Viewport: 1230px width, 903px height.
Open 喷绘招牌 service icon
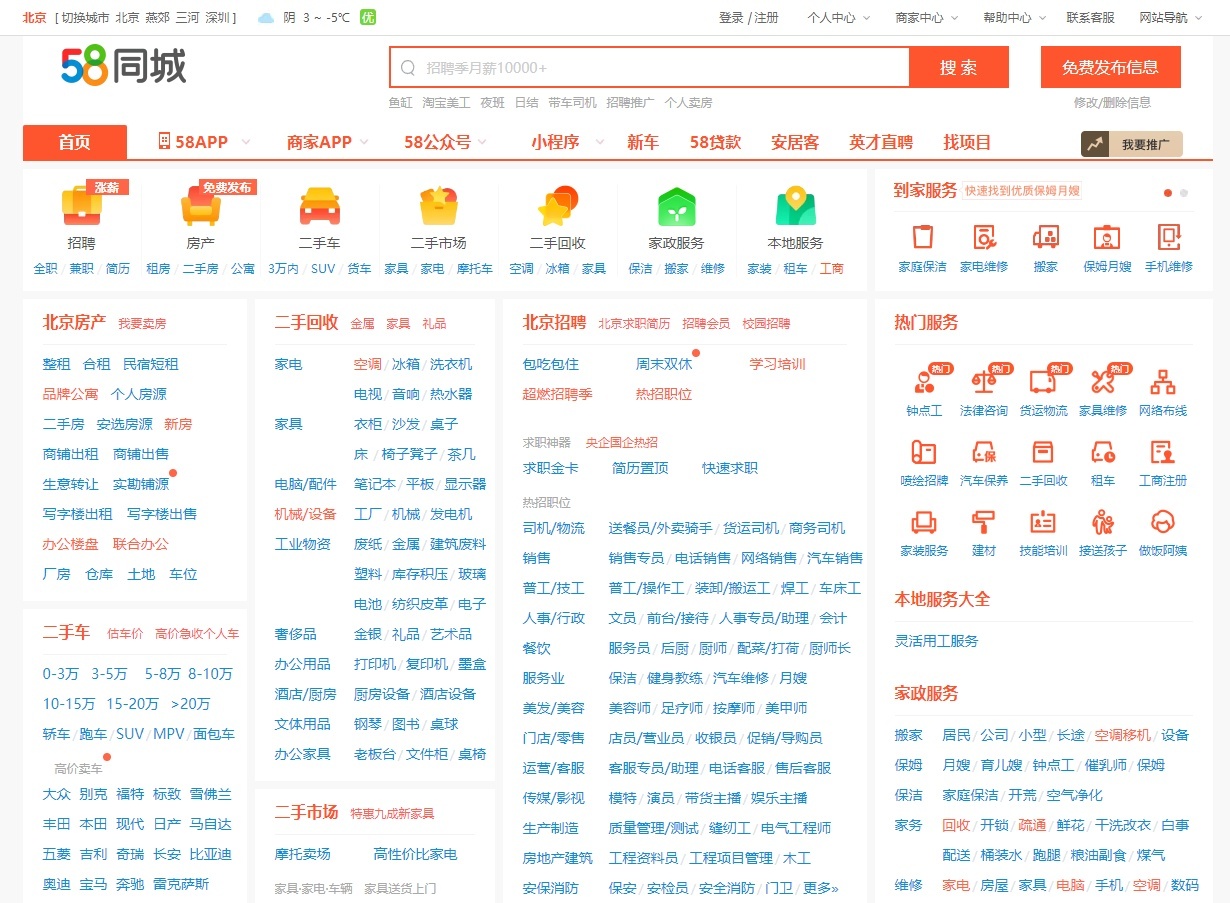[x=924, y=452]
